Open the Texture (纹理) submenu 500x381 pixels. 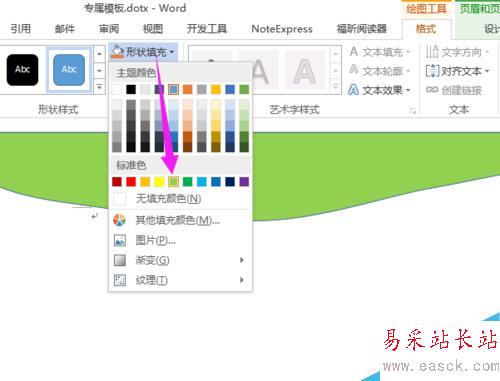180,280
